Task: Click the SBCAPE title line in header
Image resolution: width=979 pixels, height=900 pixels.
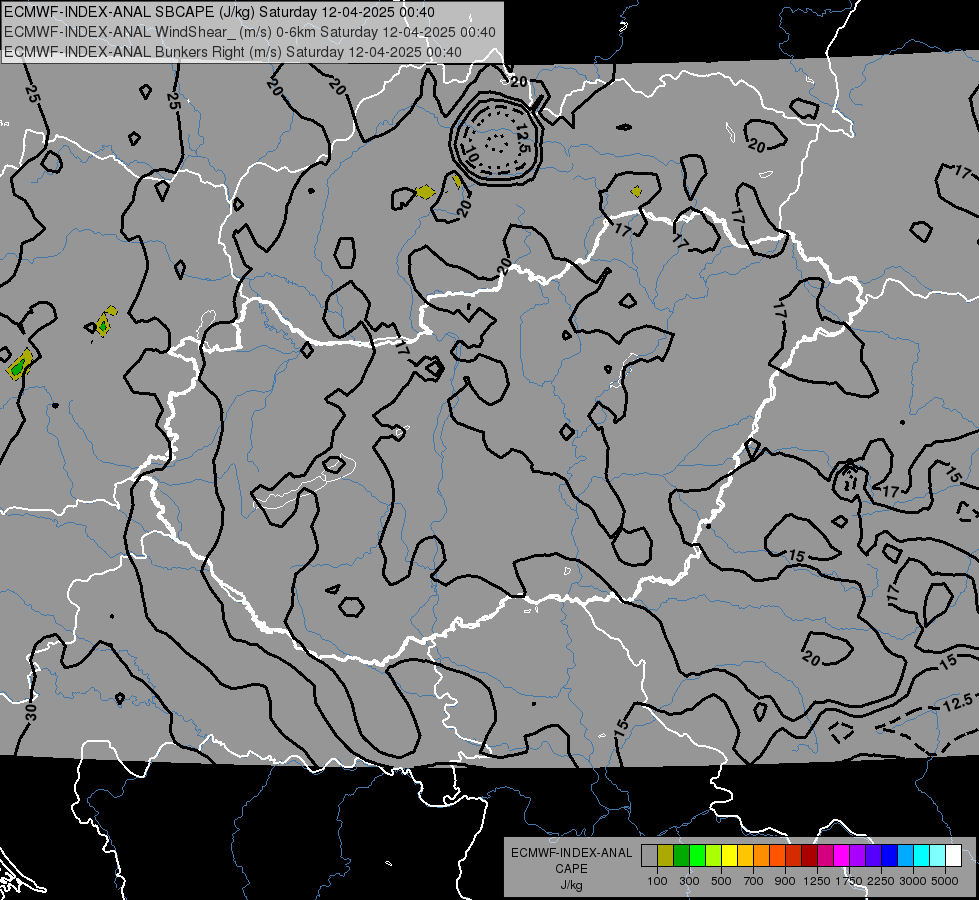Action: tap(219, 12)
